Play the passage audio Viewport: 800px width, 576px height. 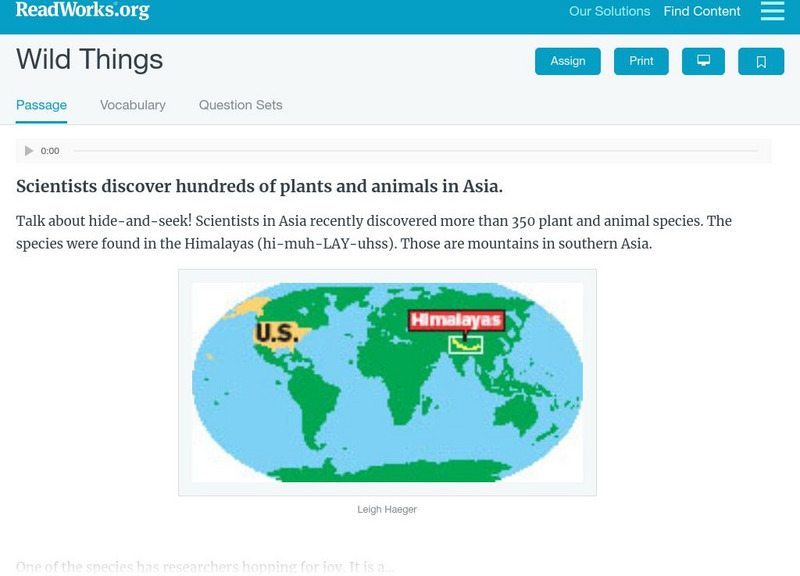(x=29, y=151)
